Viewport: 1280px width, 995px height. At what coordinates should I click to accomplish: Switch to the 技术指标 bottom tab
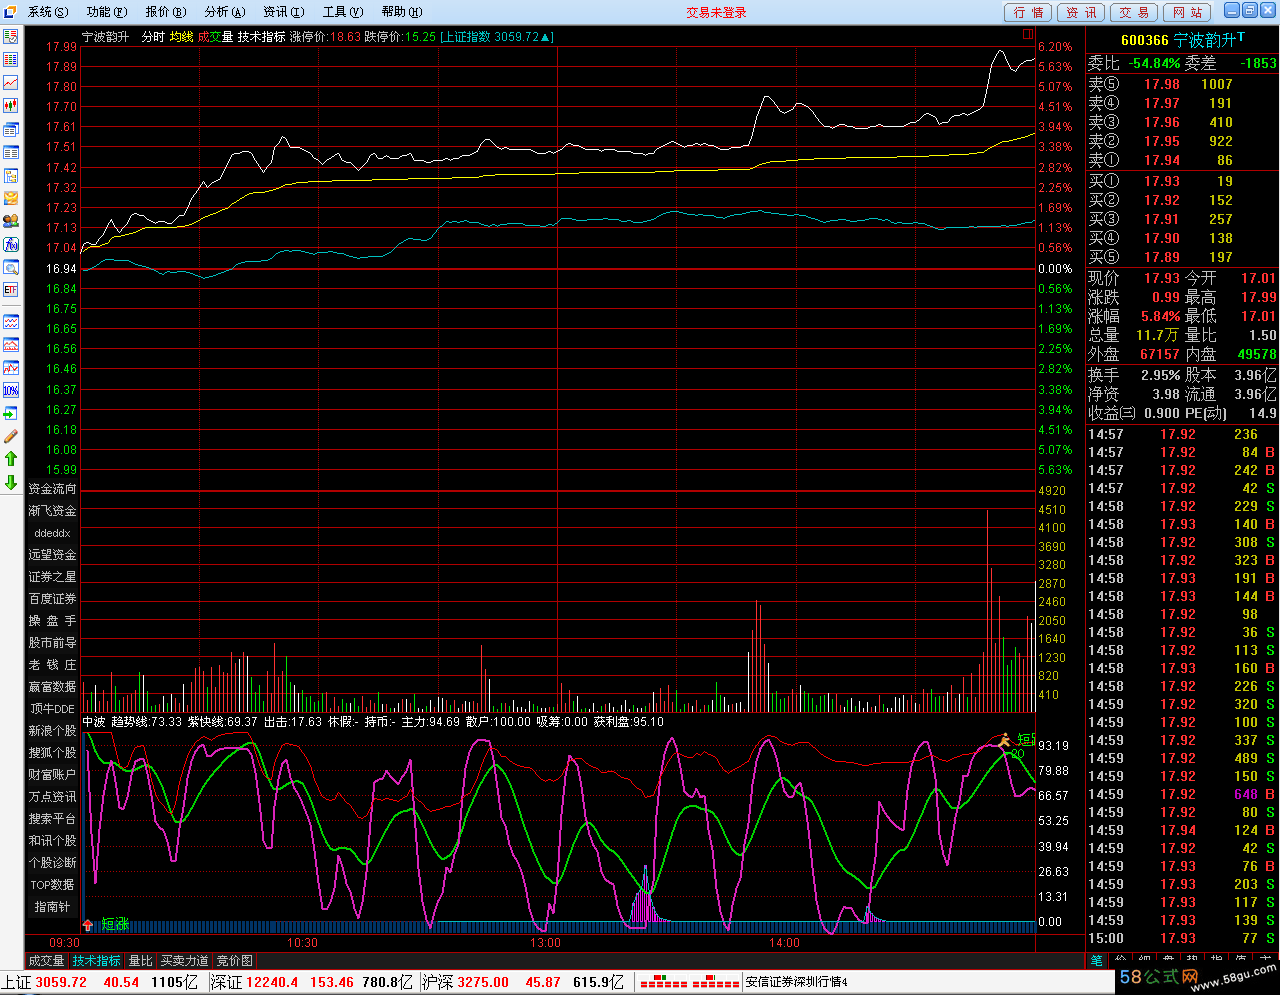97,961
